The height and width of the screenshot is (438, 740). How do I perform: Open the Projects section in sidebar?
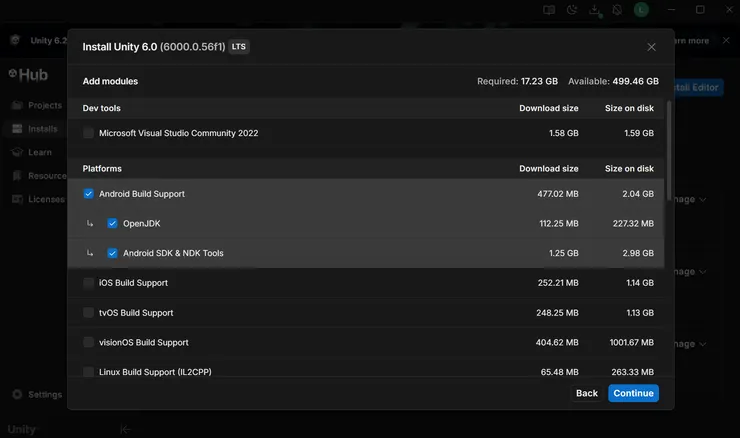[38, 105]
